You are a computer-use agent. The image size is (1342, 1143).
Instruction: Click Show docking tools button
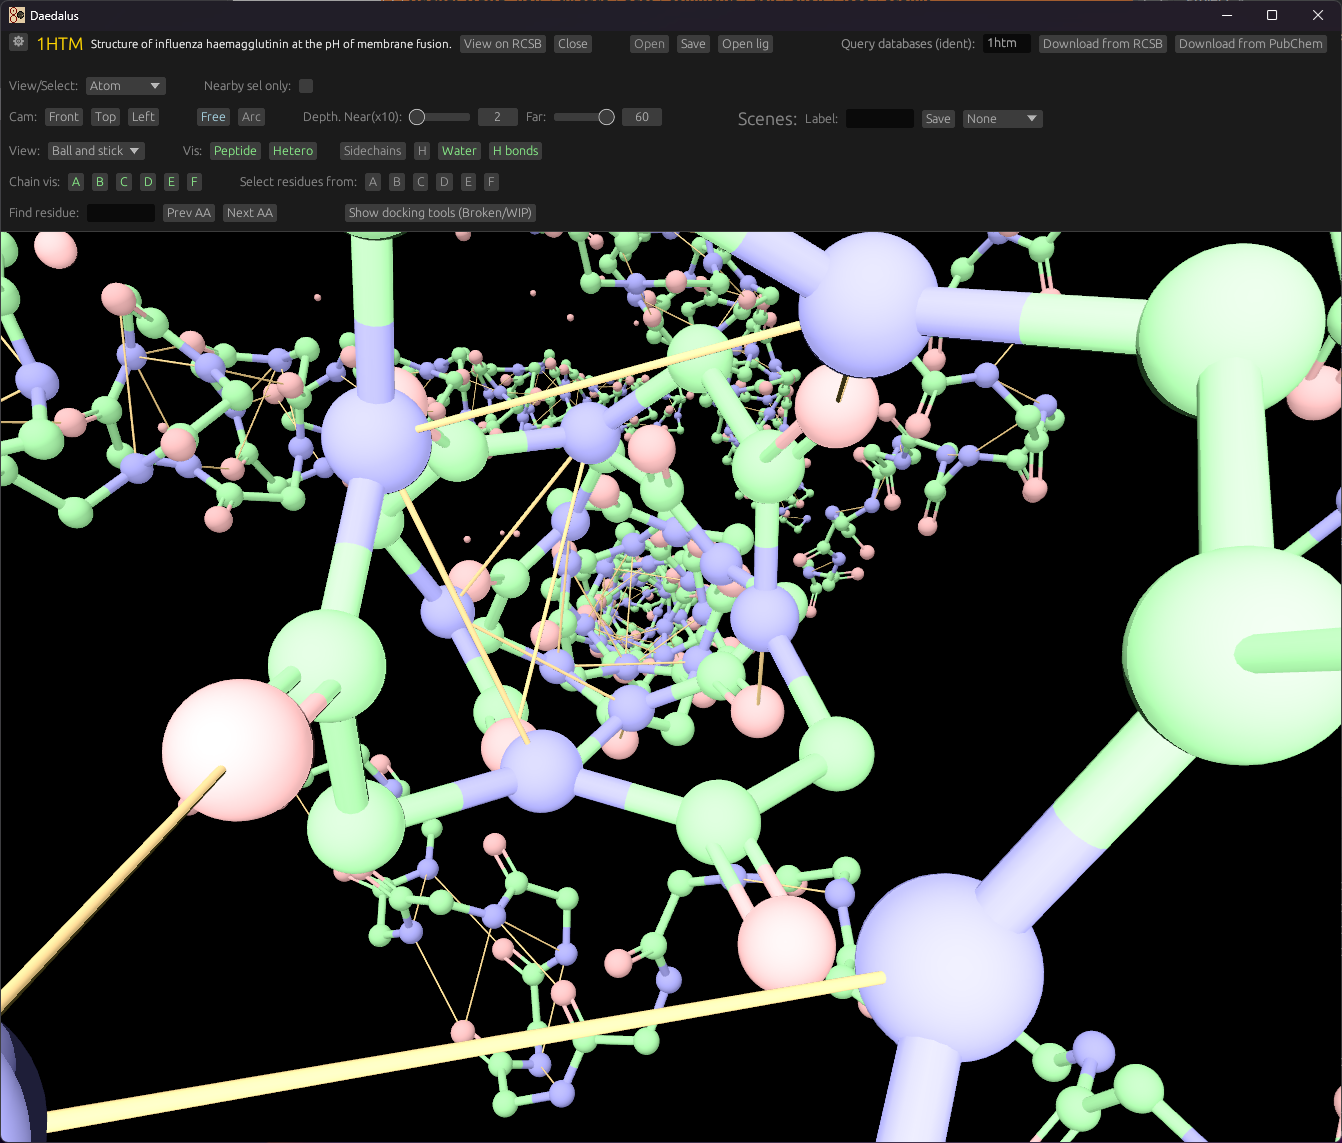tap(441, 213)
